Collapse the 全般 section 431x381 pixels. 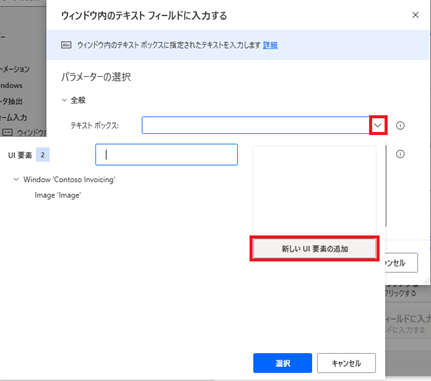(64, 100)
